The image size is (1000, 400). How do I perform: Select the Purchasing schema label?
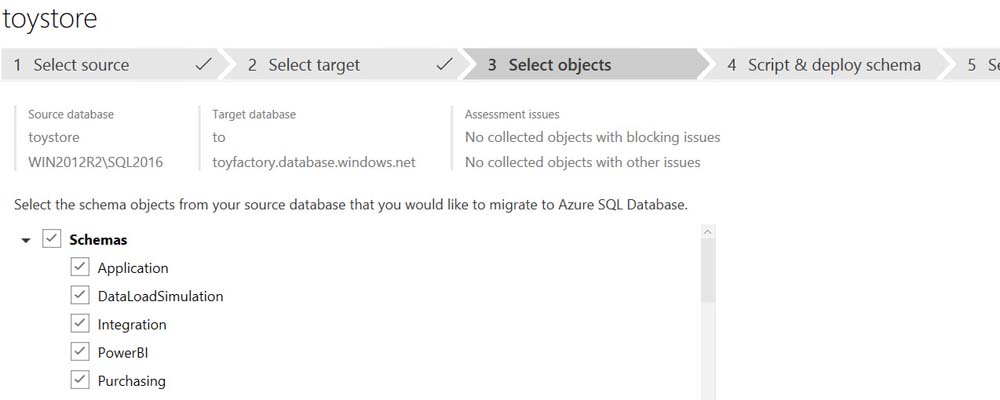(132, 381)
